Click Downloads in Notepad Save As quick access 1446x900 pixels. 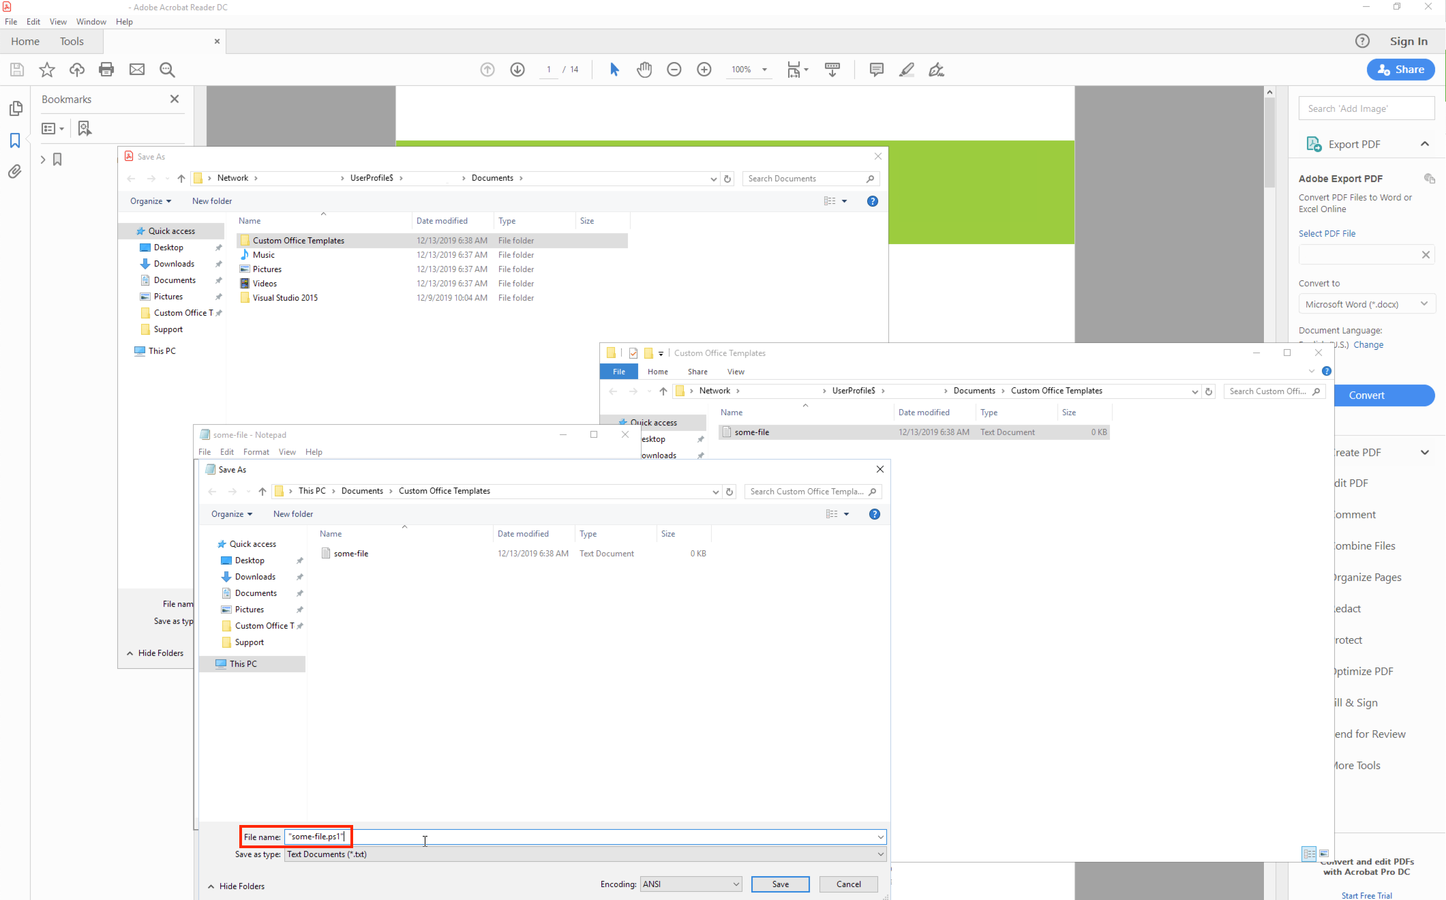pyautogui.click(x=255, y=577)
